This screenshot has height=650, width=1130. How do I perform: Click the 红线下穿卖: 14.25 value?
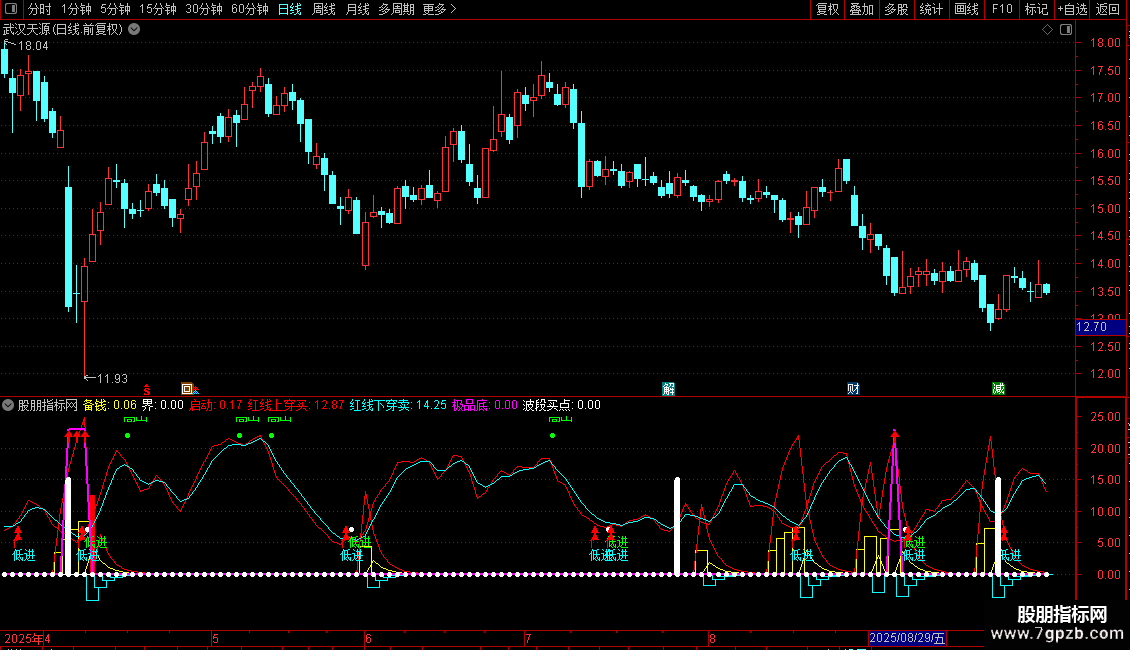pyautogui.click(x=398, y=405)
